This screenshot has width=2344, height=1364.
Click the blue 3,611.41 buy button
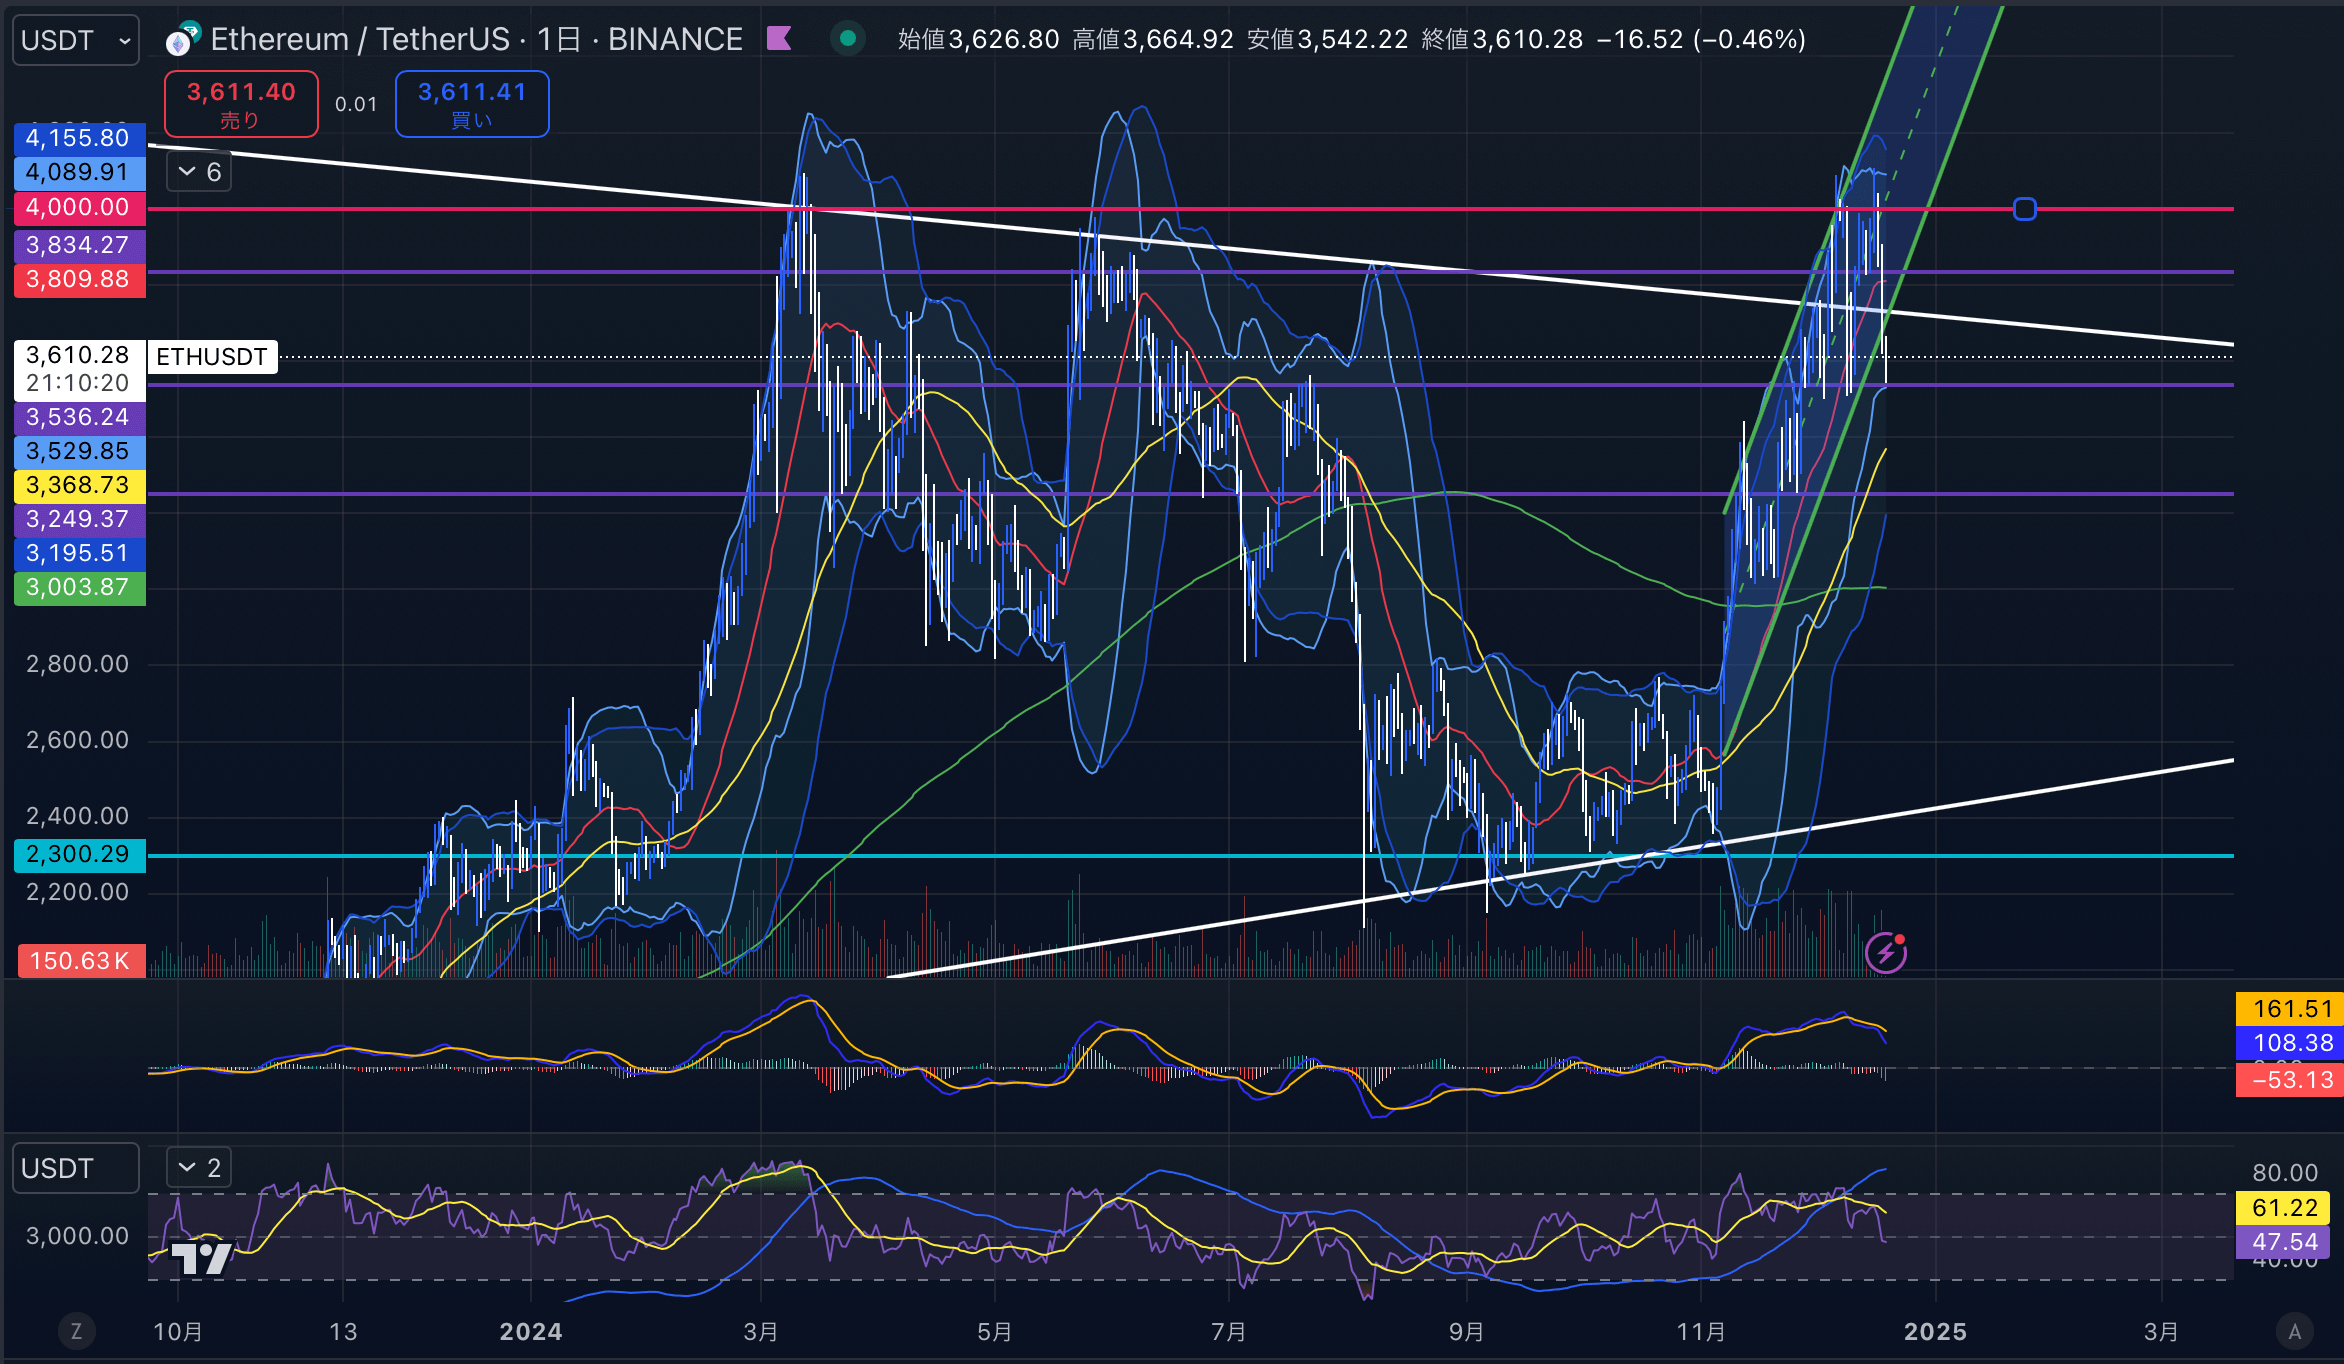tap(472, 104)
